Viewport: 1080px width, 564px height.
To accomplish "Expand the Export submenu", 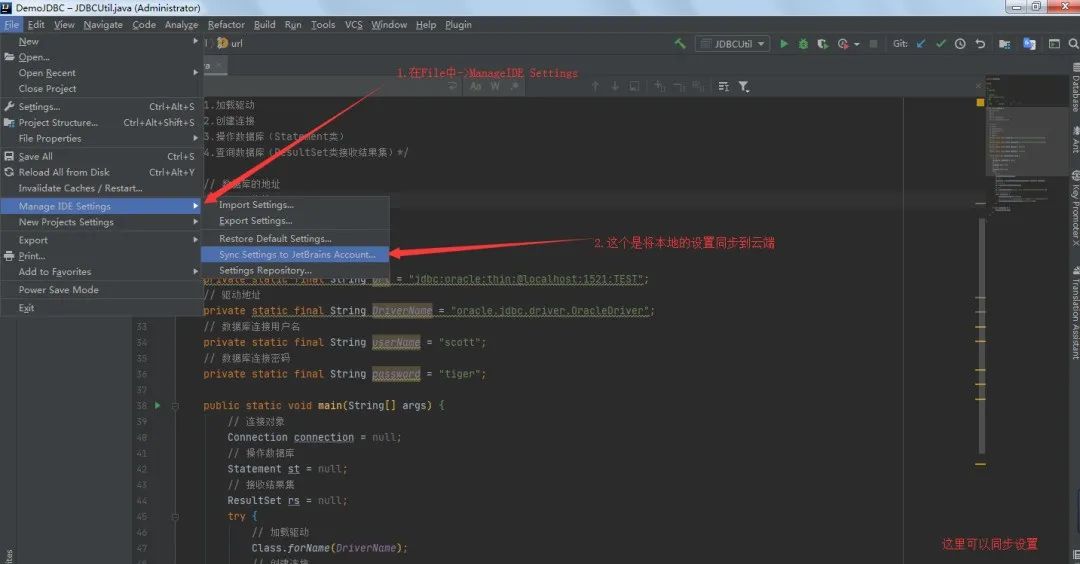I will coord(101,240).
